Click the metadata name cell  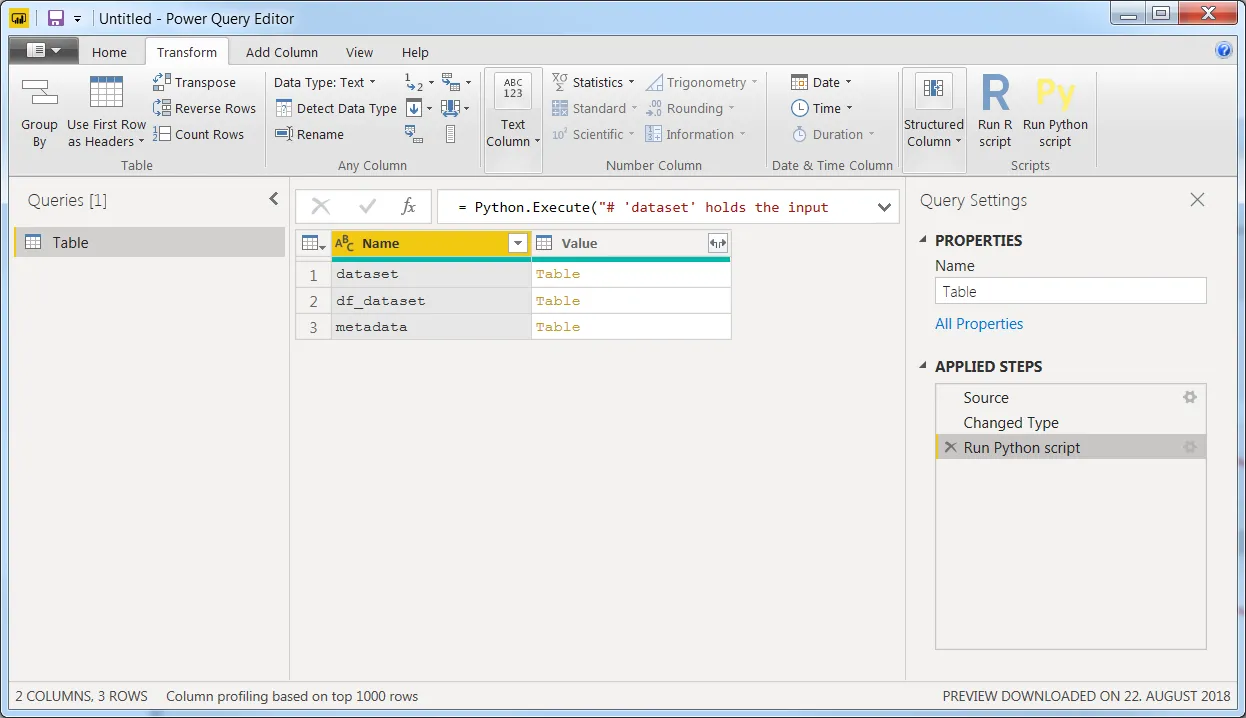pyautogui.click(x=431, y=326)
